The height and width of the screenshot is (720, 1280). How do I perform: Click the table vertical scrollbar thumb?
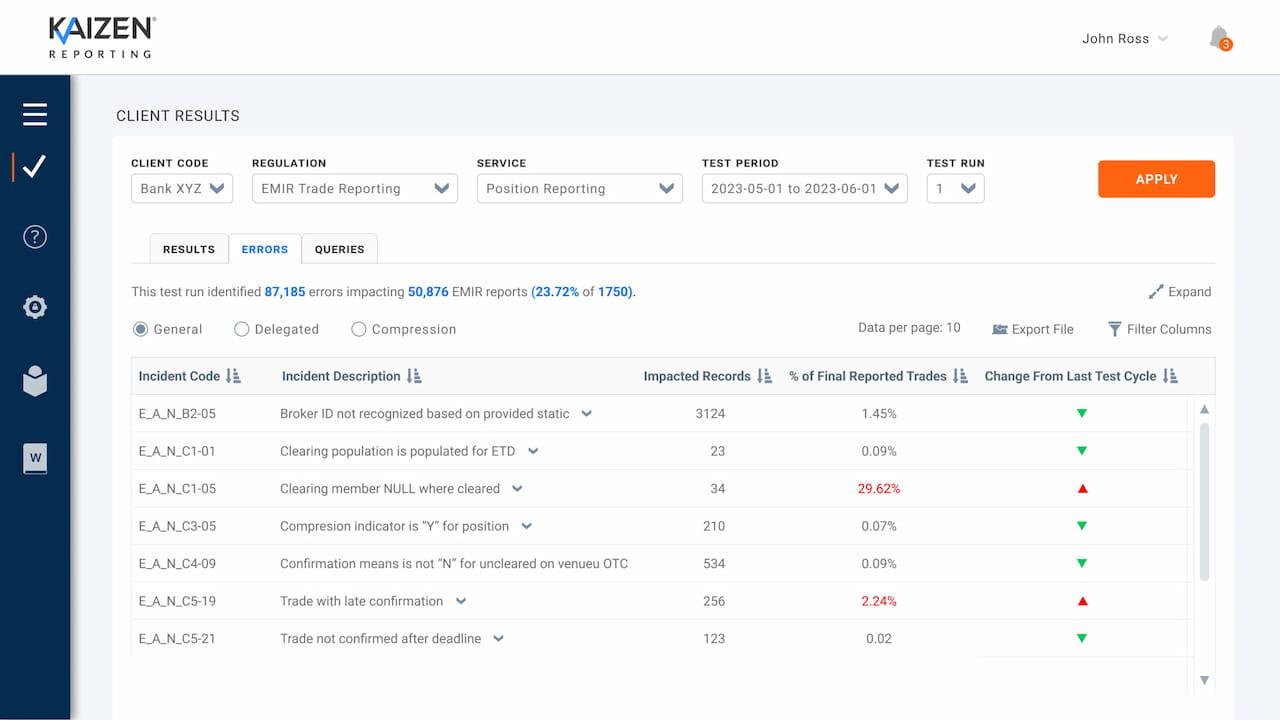[1204, 501]
